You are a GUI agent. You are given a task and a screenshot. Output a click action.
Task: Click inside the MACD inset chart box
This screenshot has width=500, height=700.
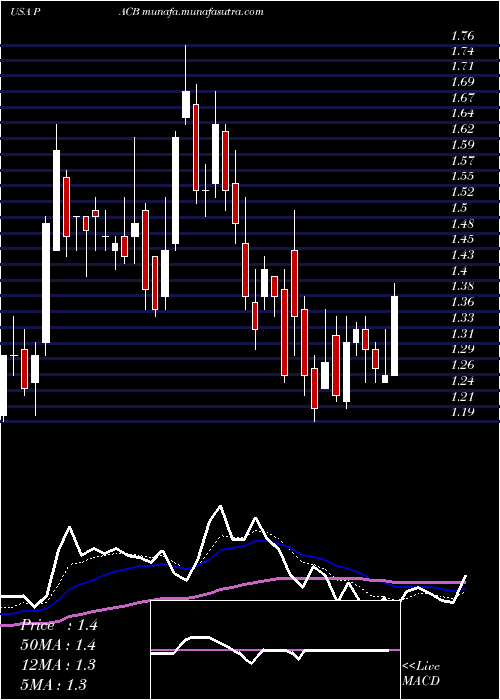point(275,650)
